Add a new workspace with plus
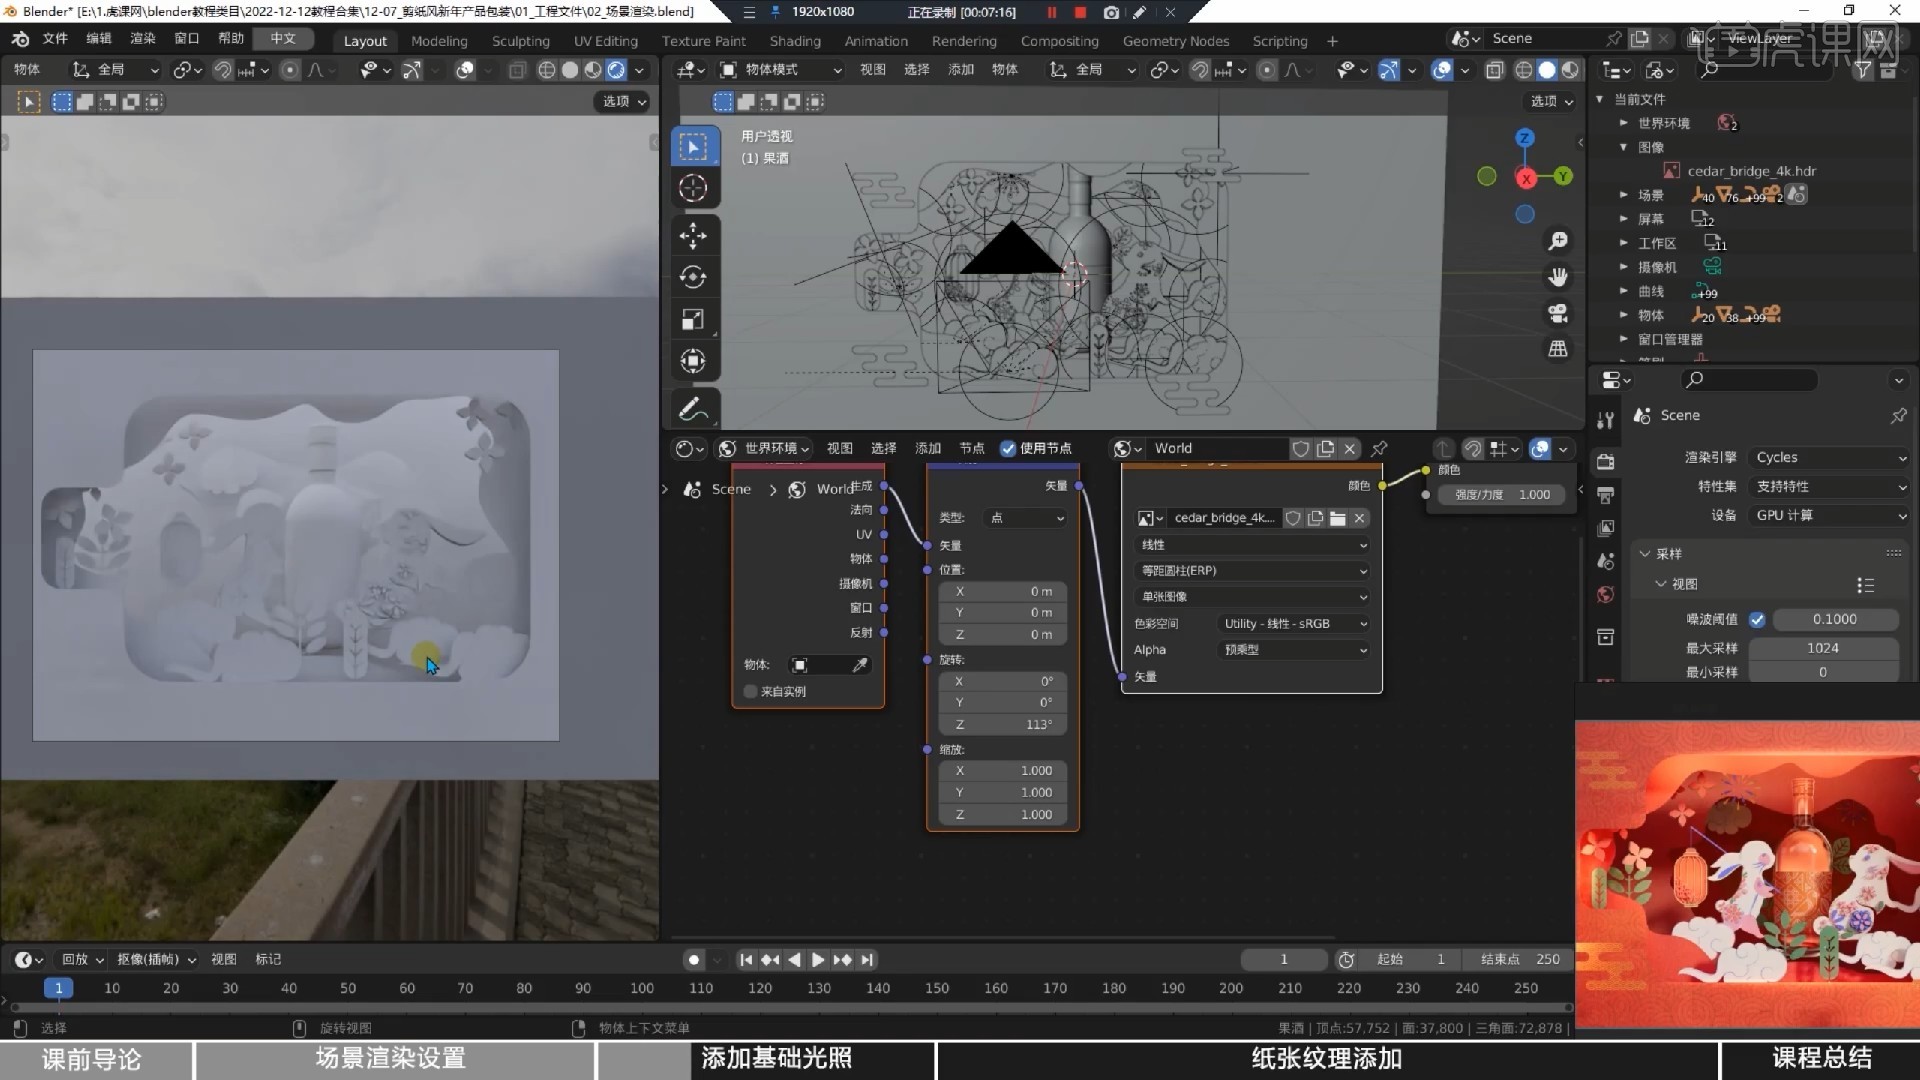 1332,41
